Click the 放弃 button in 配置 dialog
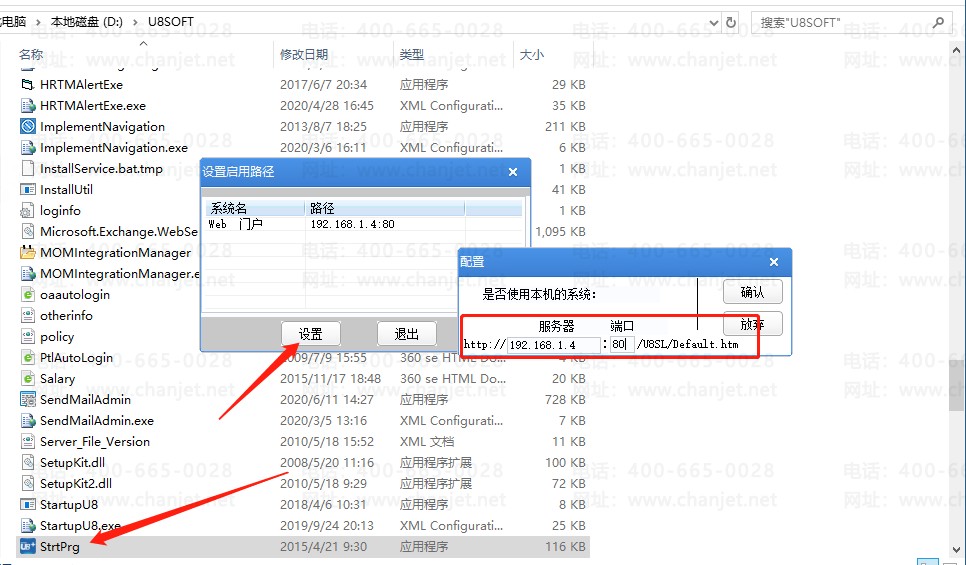Viewport: 966px width, 565px height. (752, 323)
